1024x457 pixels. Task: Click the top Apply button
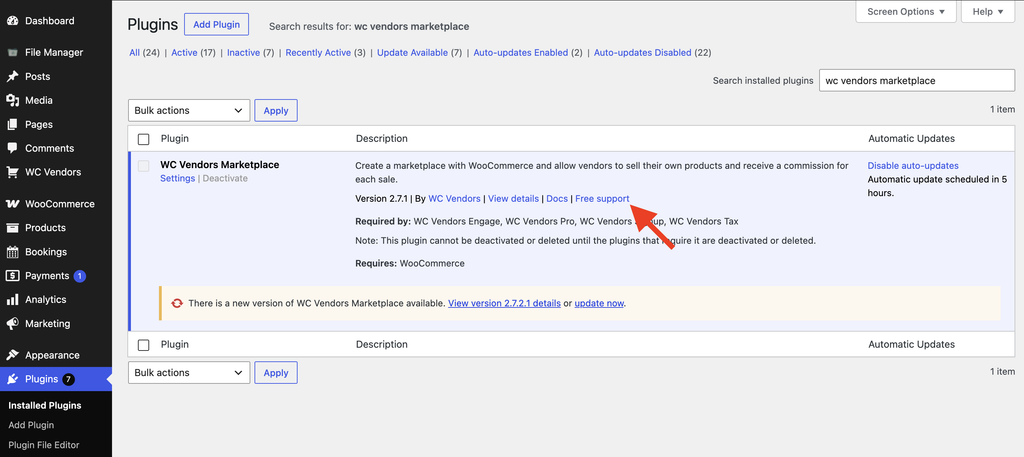(276, 110)
